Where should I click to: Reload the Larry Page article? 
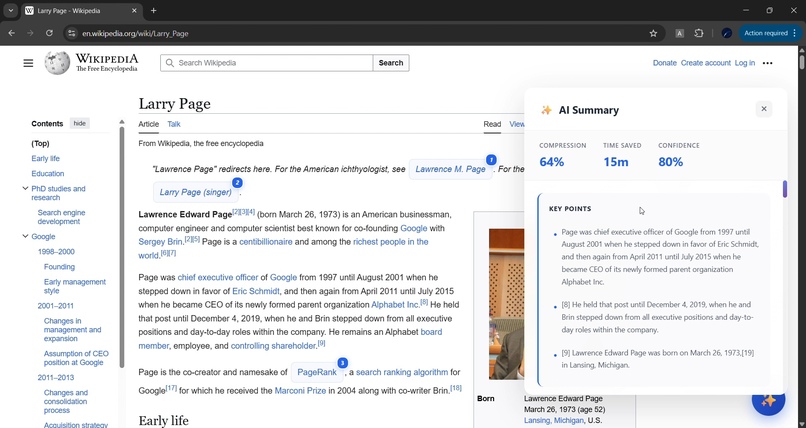[x=49, y=33]
